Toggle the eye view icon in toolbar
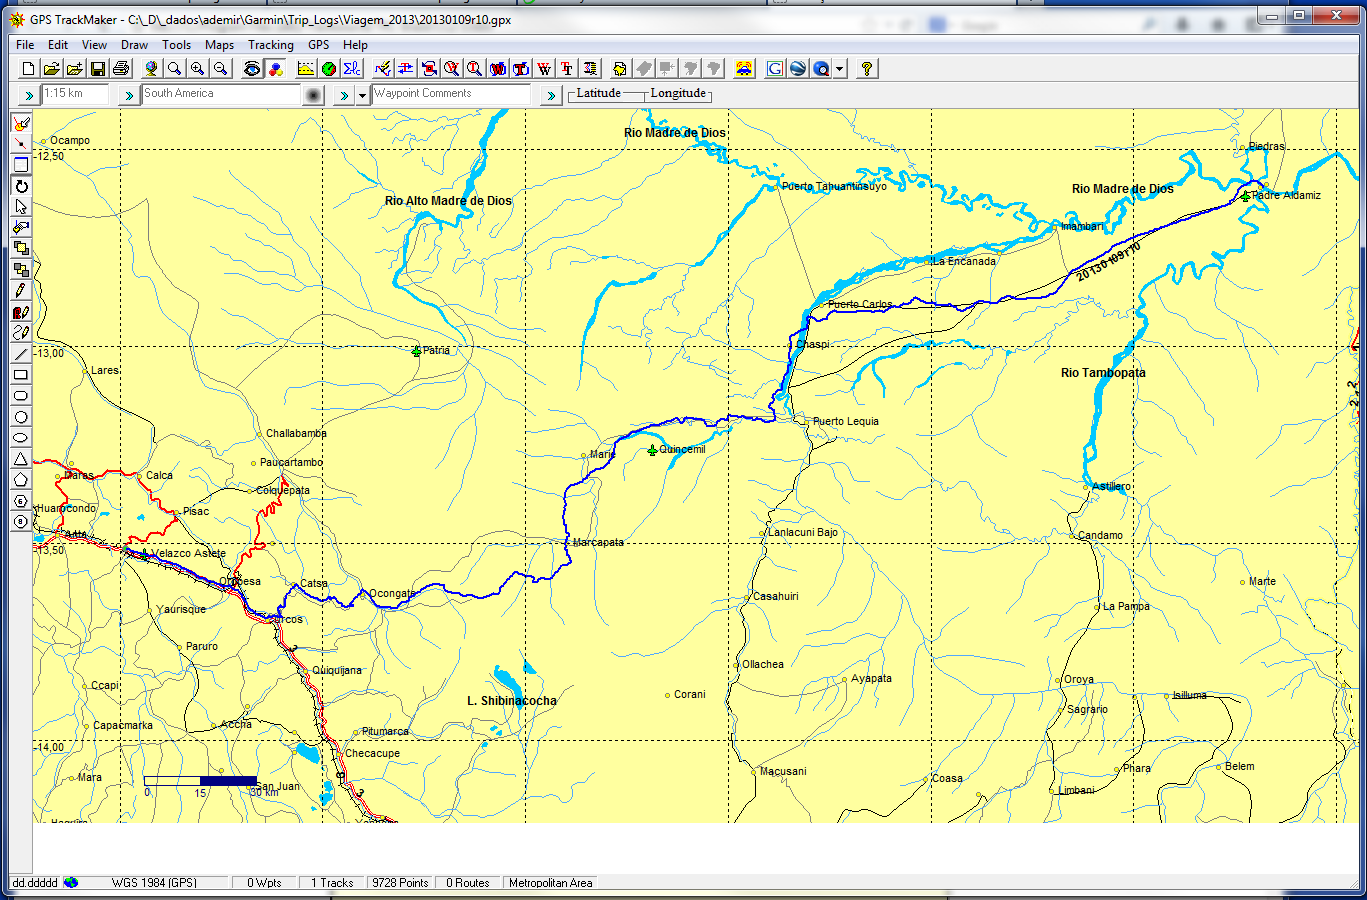 tap(252, 69)
